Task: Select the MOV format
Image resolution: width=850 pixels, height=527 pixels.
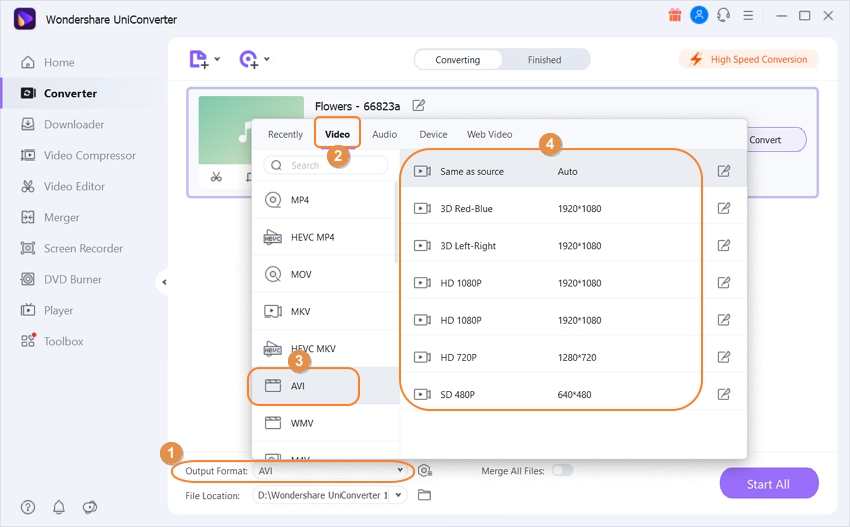Action: [x=326, y=274]
